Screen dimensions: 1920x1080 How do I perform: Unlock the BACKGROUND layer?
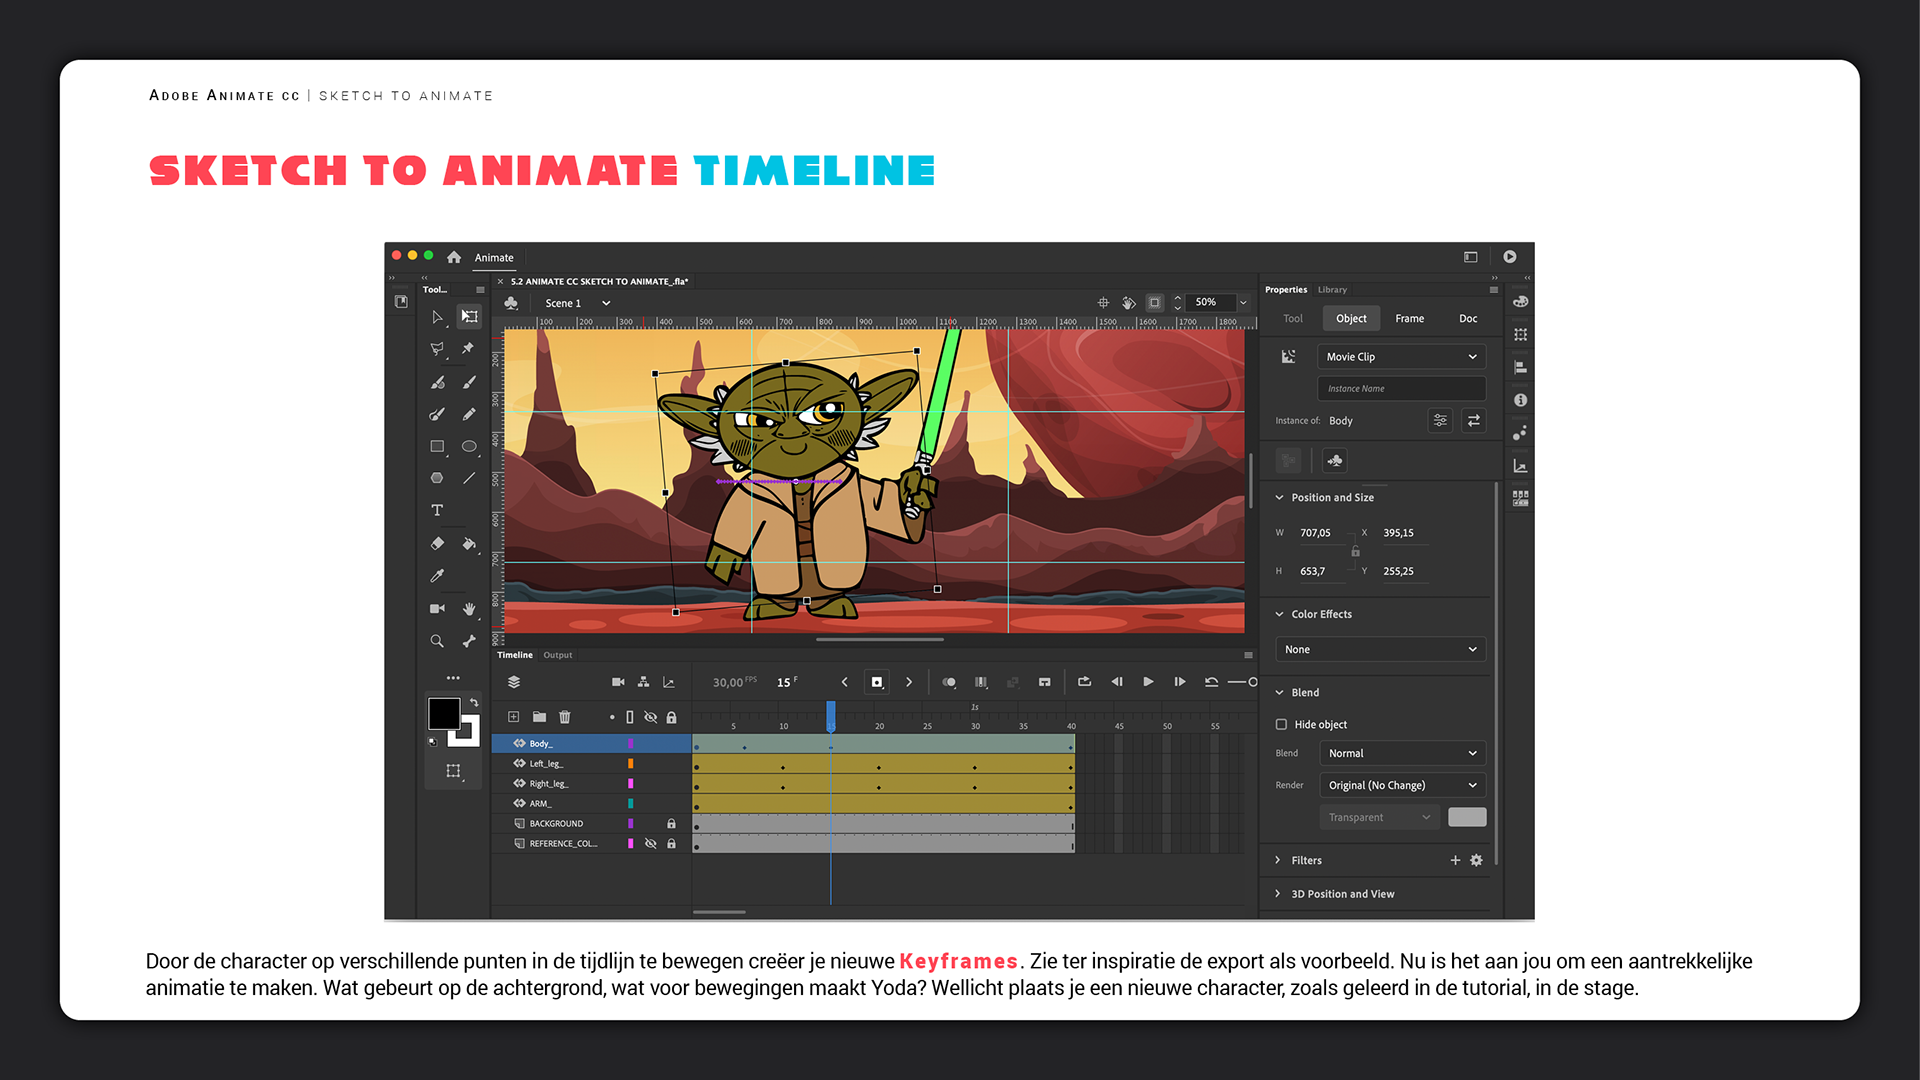click(671, 823)
